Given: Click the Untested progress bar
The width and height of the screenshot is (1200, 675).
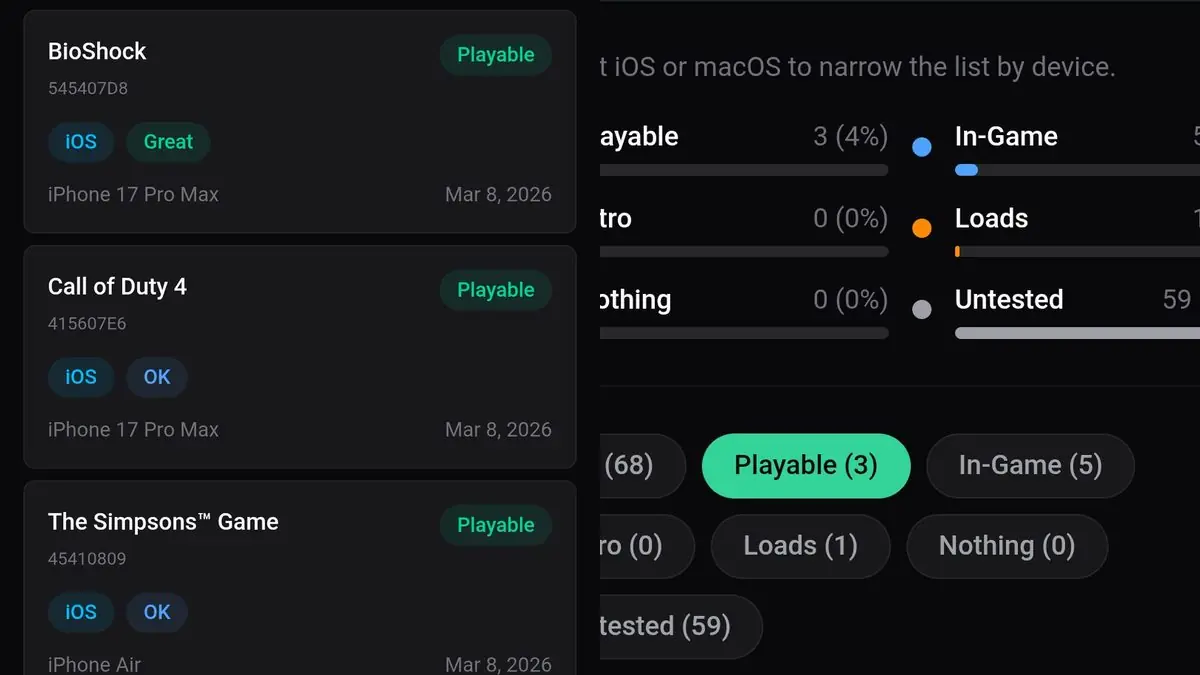Looking at the screenshot, I should pyautogui.click(x=1076, y=333).
